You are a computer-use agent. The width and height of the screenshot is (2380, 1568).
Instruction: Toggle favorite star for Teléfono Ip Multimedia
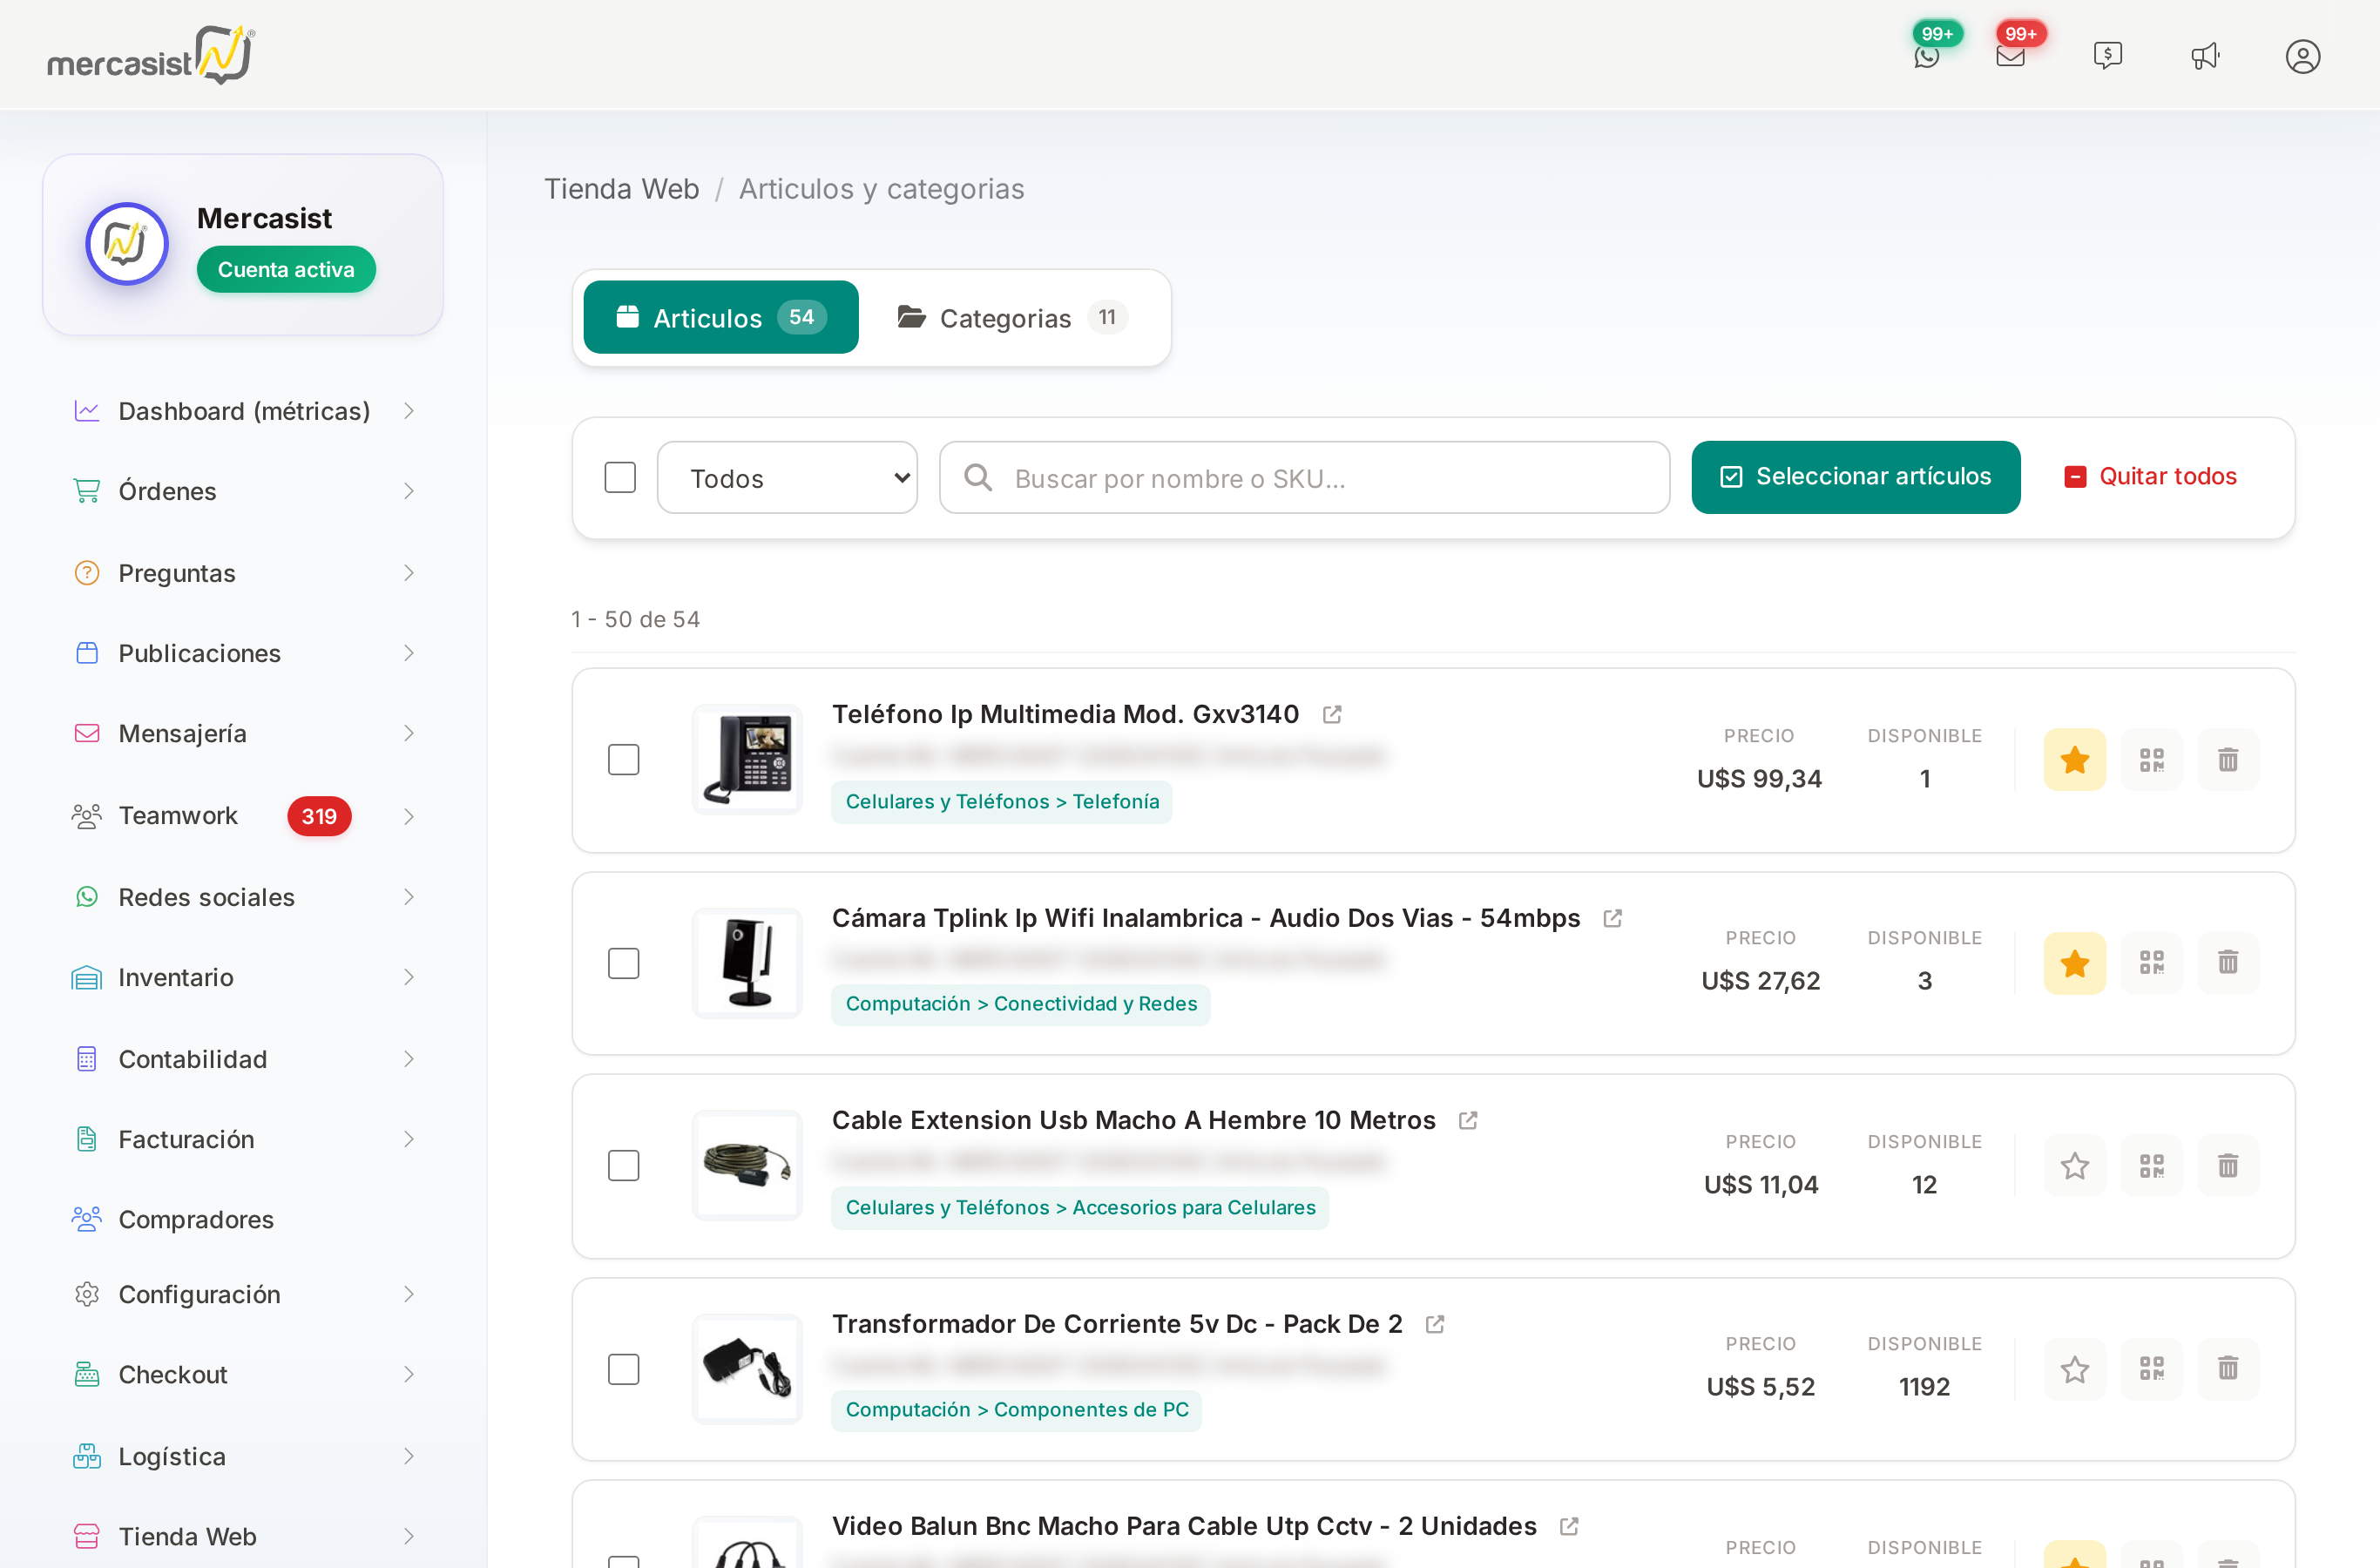point(2074,760)
